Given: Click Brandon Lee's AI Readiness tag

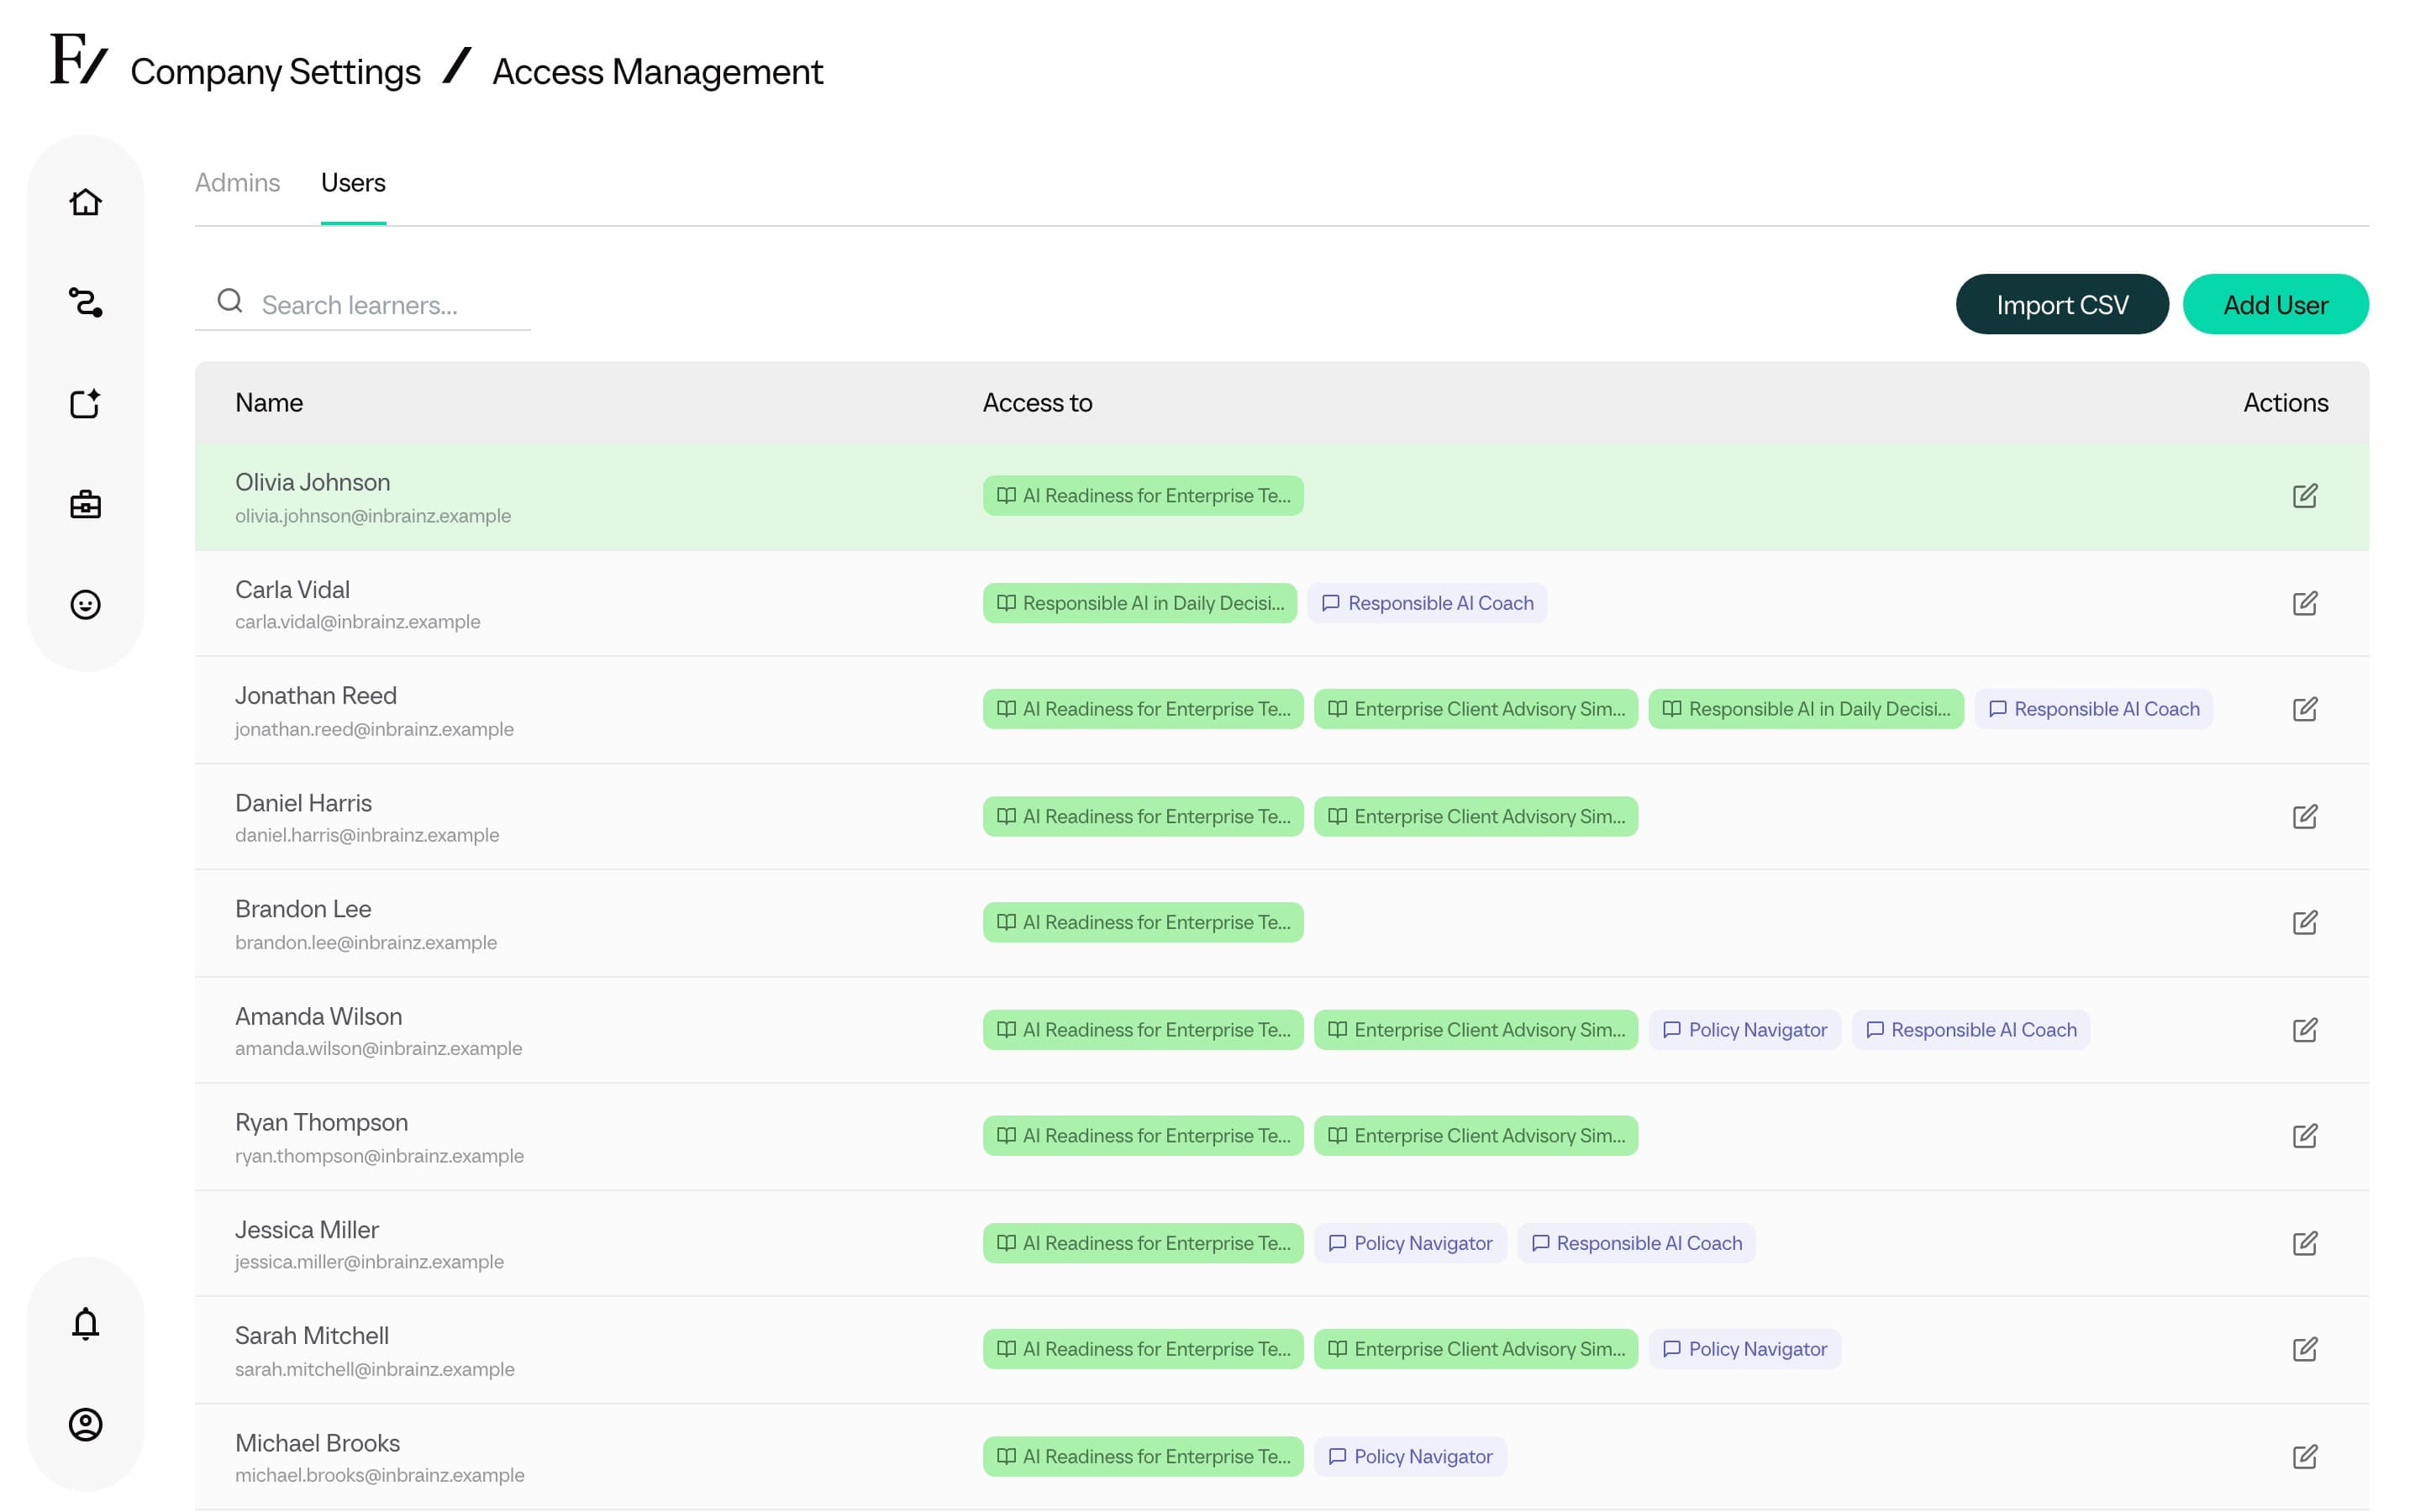Looking at the screenshot, I should pyautogui.click(x=1143, y=922).
